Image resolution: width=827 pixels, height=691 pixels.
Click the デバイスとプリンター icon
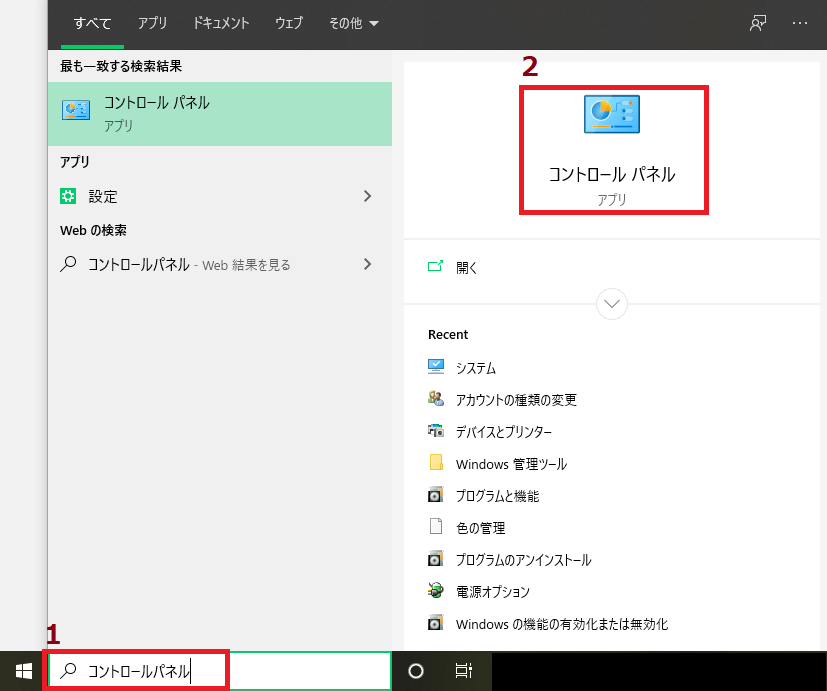(x=436, y=431)
